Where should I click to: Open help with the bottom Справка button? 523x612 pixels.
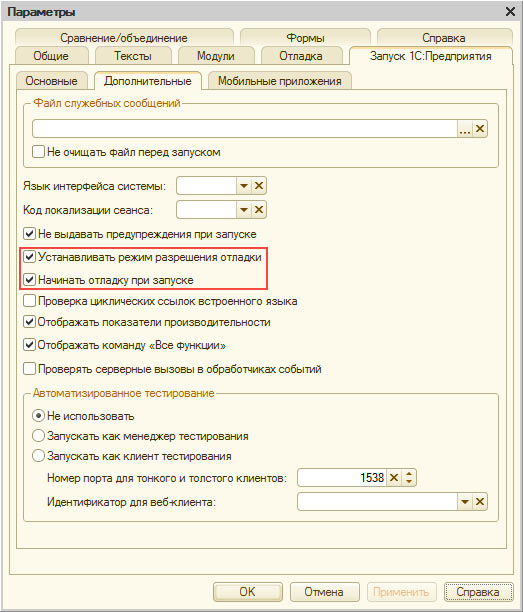coord(478,592)
